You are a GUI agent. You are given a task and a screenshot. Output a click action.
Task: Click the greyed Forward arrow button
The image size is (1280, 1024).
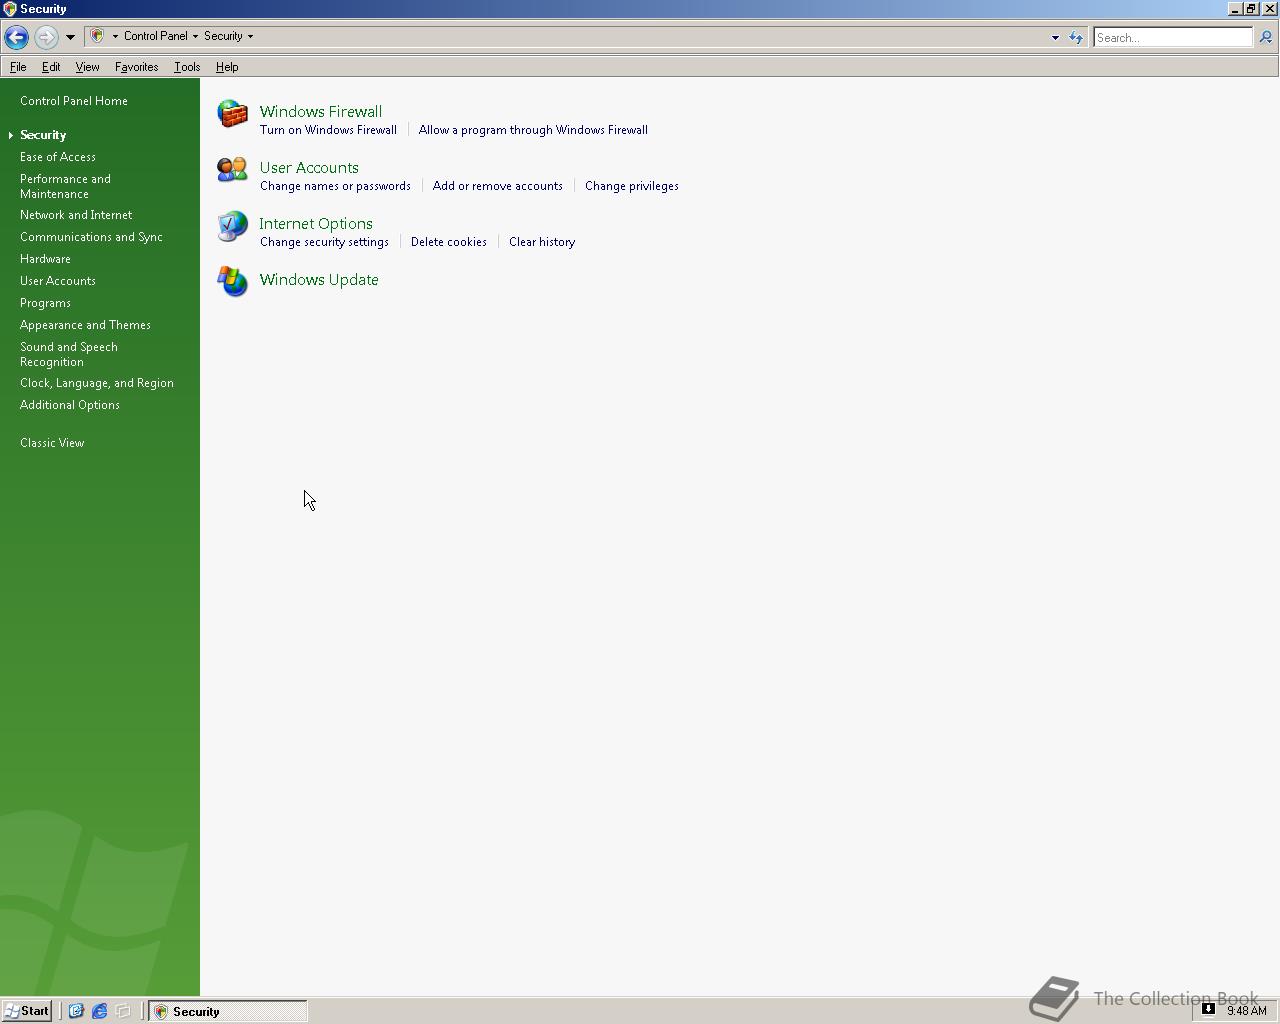point(46,37)
